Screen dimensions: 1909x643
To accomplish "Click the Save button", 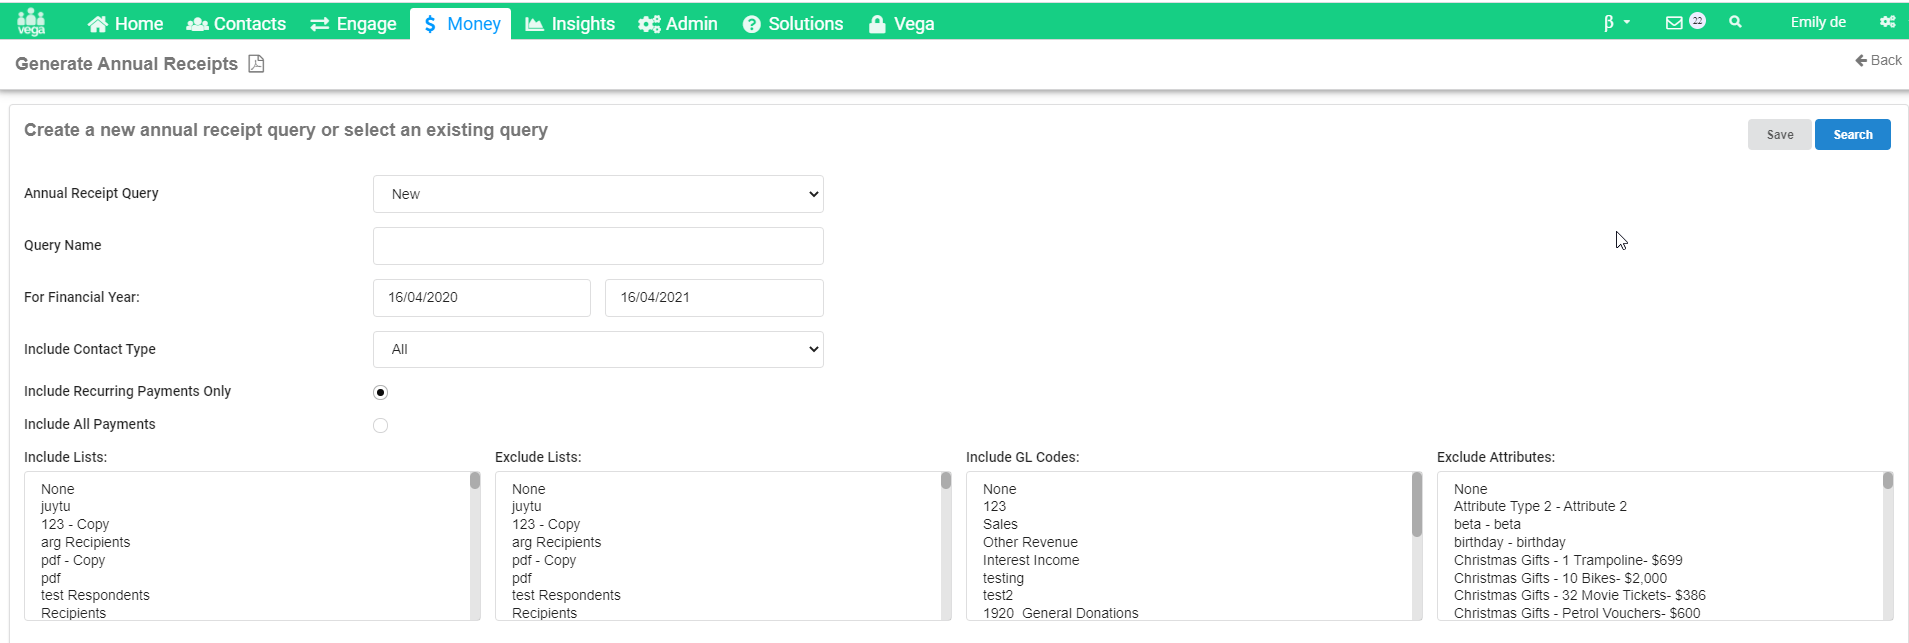I will pyautogui.click(x=1779, y=135).
